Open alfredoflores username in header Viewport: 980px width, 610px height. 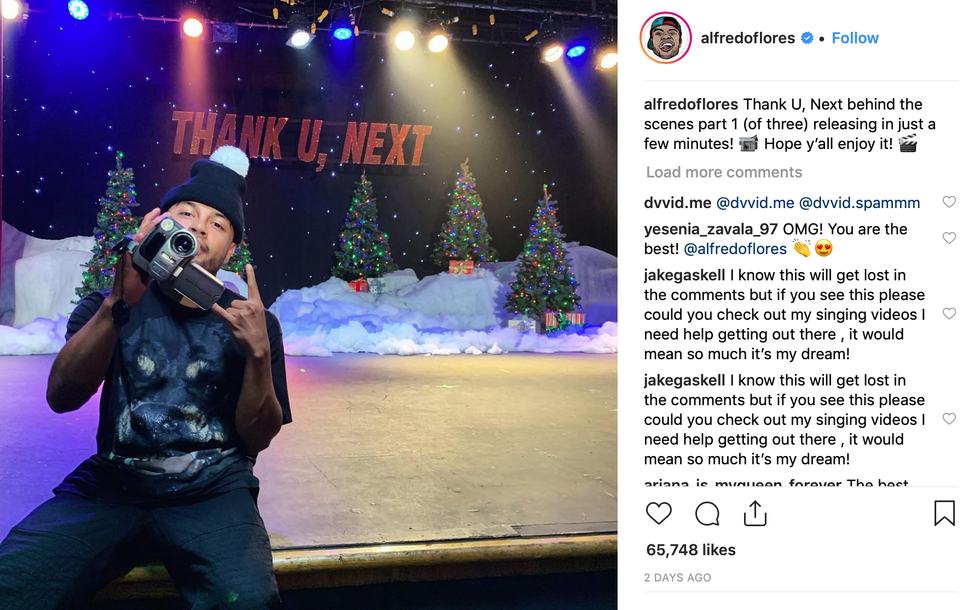tap(748, 38)
